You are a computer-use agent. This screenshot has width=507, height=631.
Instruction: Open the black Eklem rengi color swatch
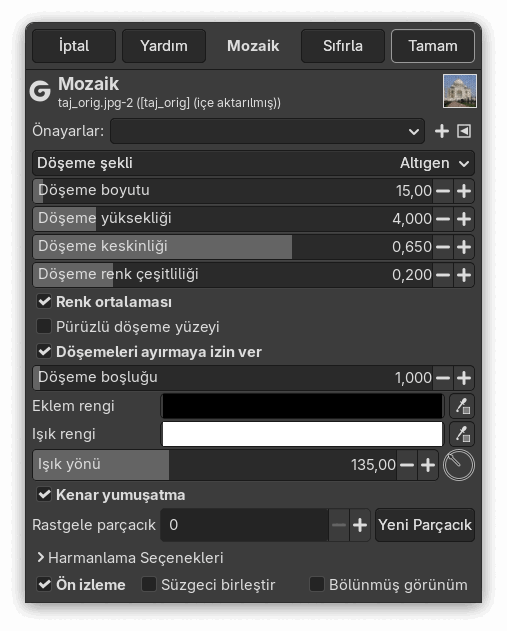(x=303, y=406)
